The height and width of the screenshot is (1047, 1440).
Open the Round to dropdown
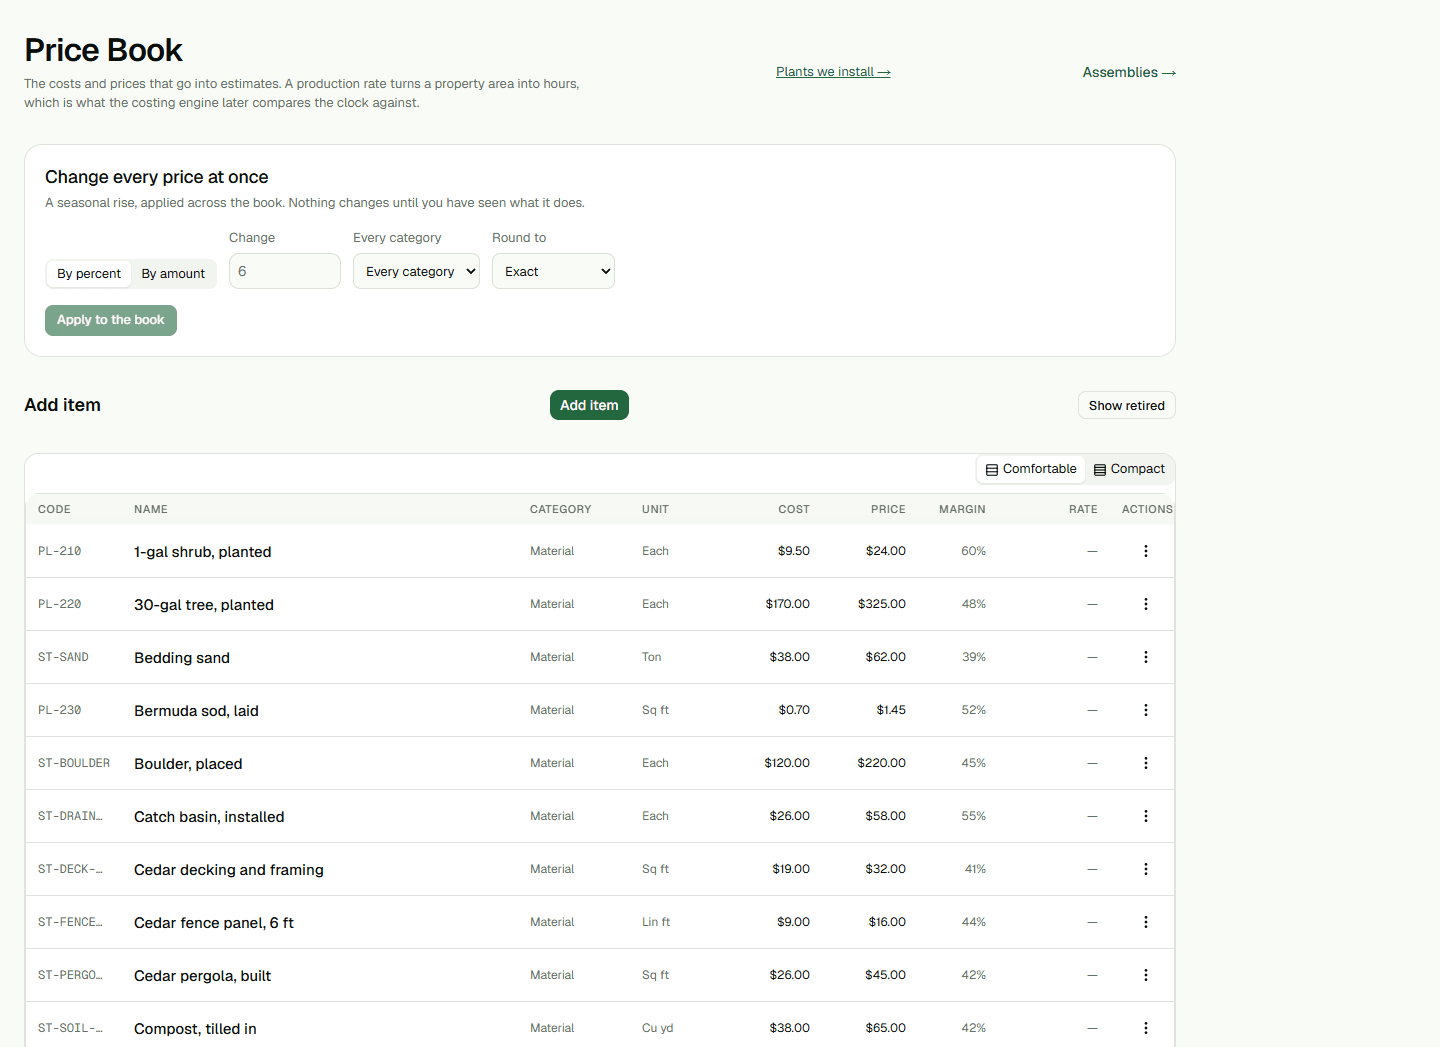553,271
